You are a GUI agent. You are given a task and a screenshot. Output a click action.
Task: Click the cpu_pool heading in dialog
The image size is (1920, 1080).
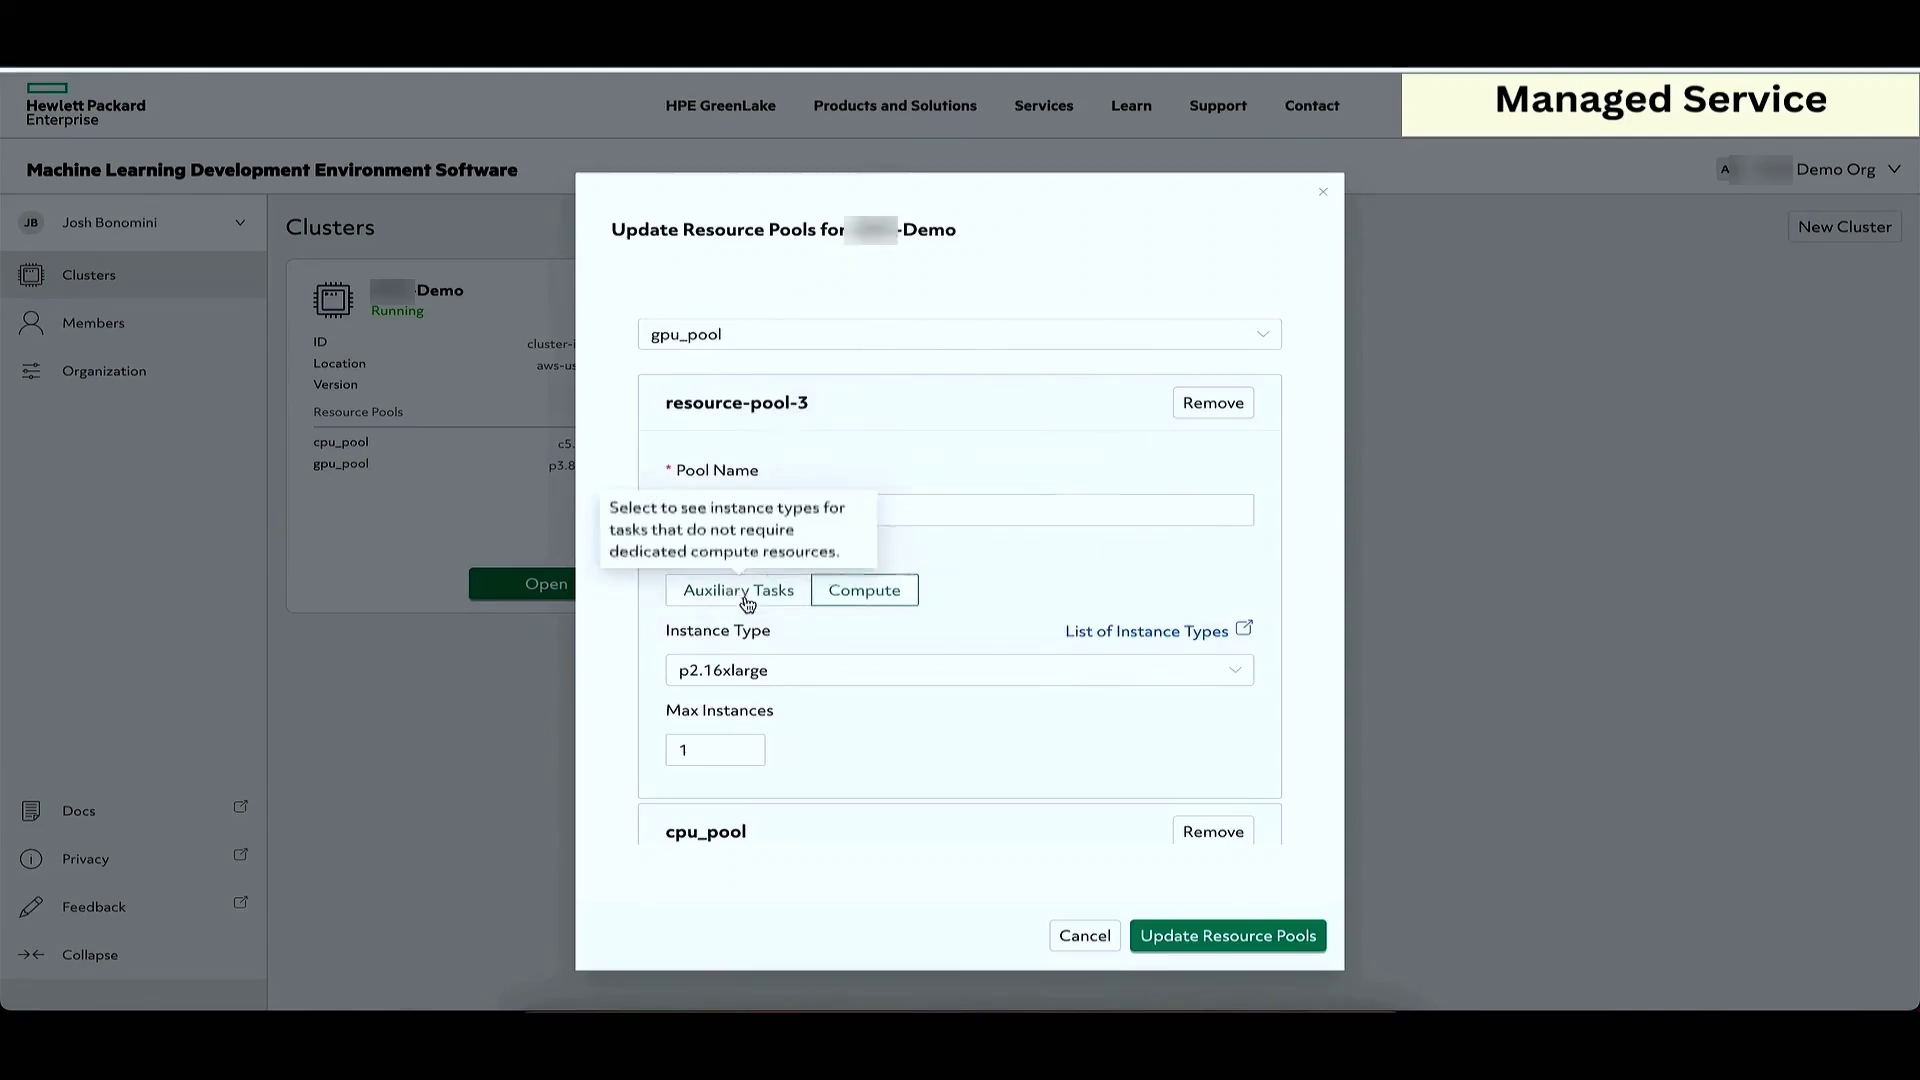tap(705, 831)
